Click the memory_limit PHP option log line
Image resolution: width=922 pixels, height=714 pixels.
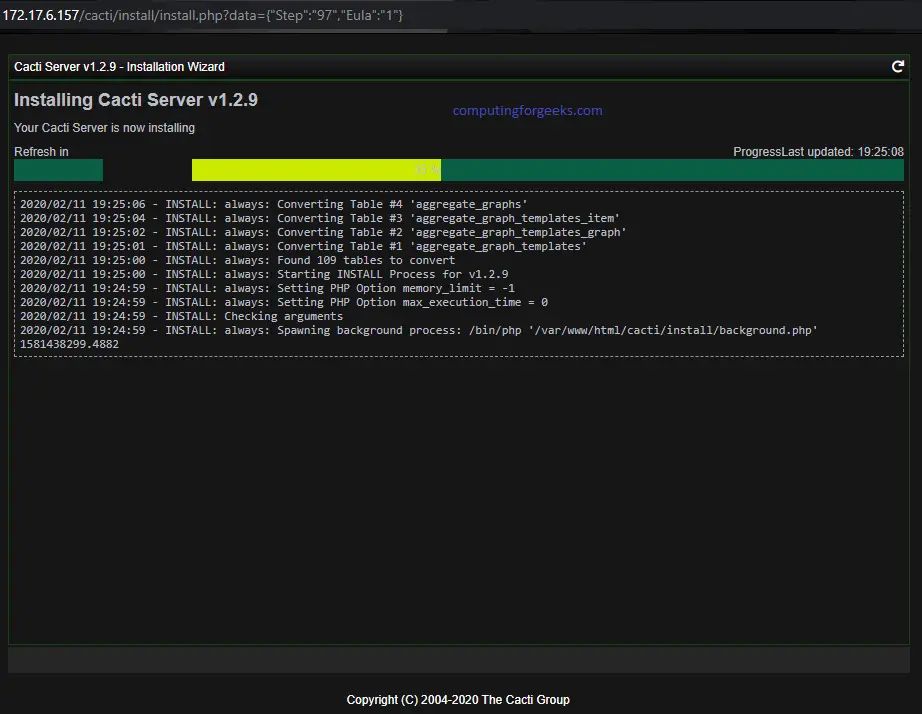coord(268,288)
